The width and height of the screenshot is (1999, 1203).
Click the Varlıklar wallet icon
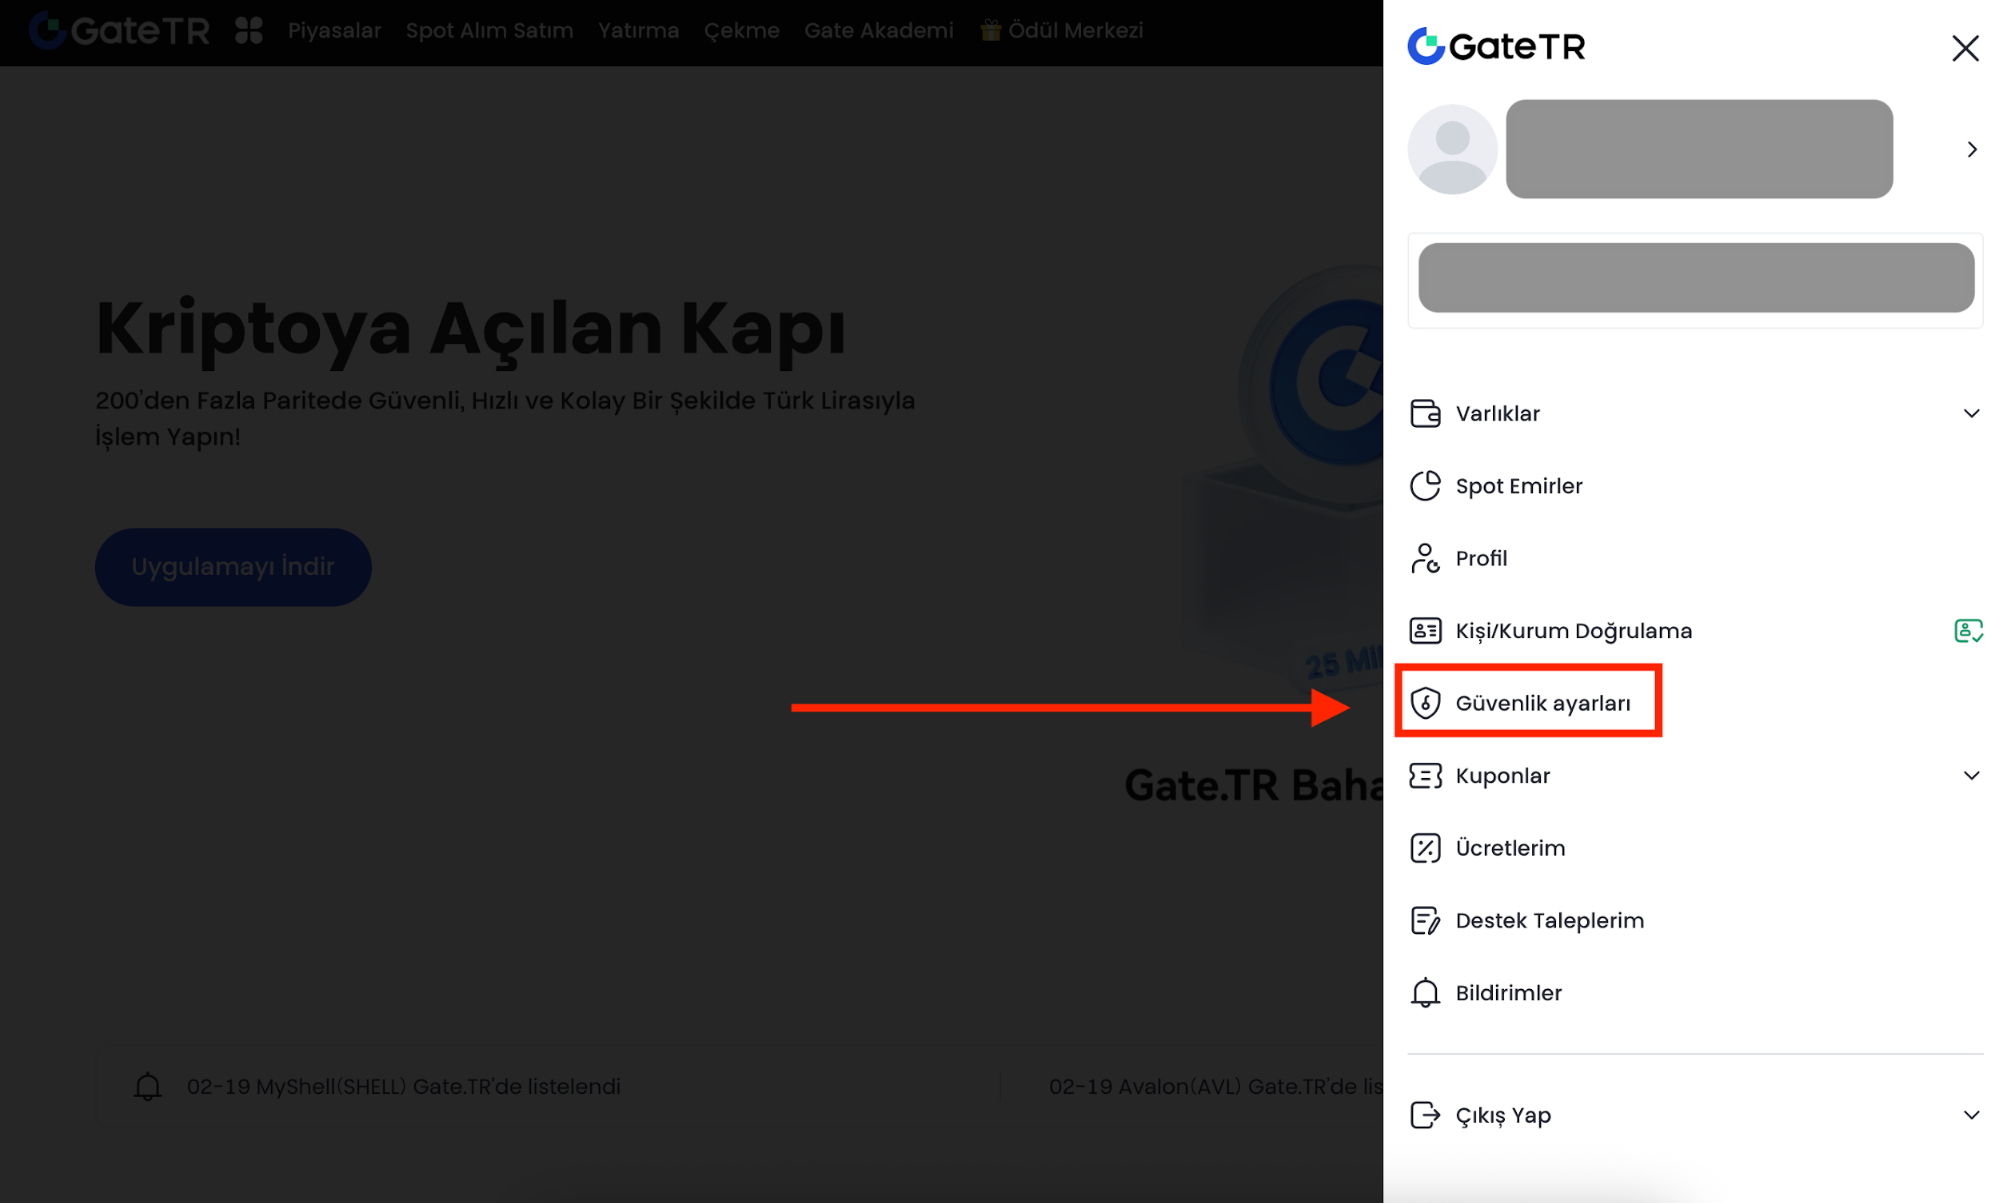click(x=1425, y=413)
